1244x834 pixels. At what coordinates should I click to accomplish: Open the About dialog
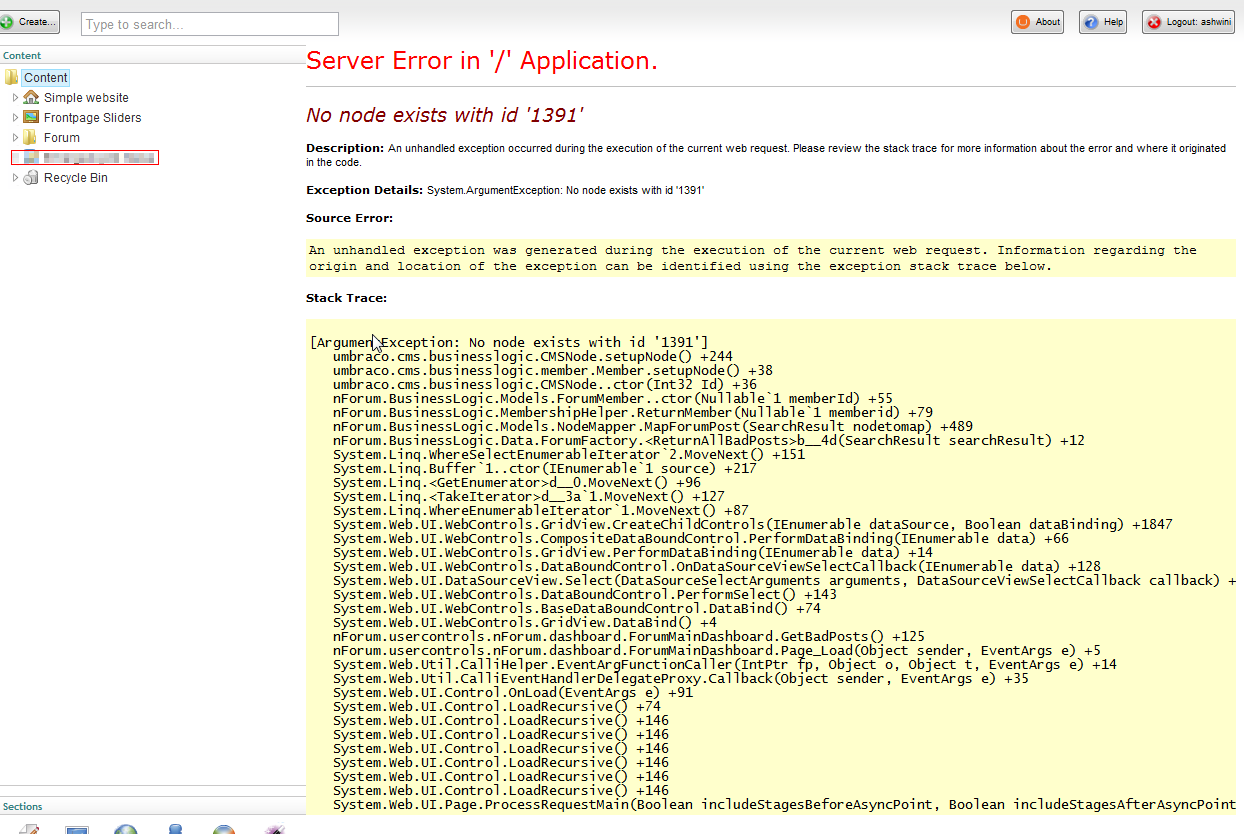coord(1037,22)
